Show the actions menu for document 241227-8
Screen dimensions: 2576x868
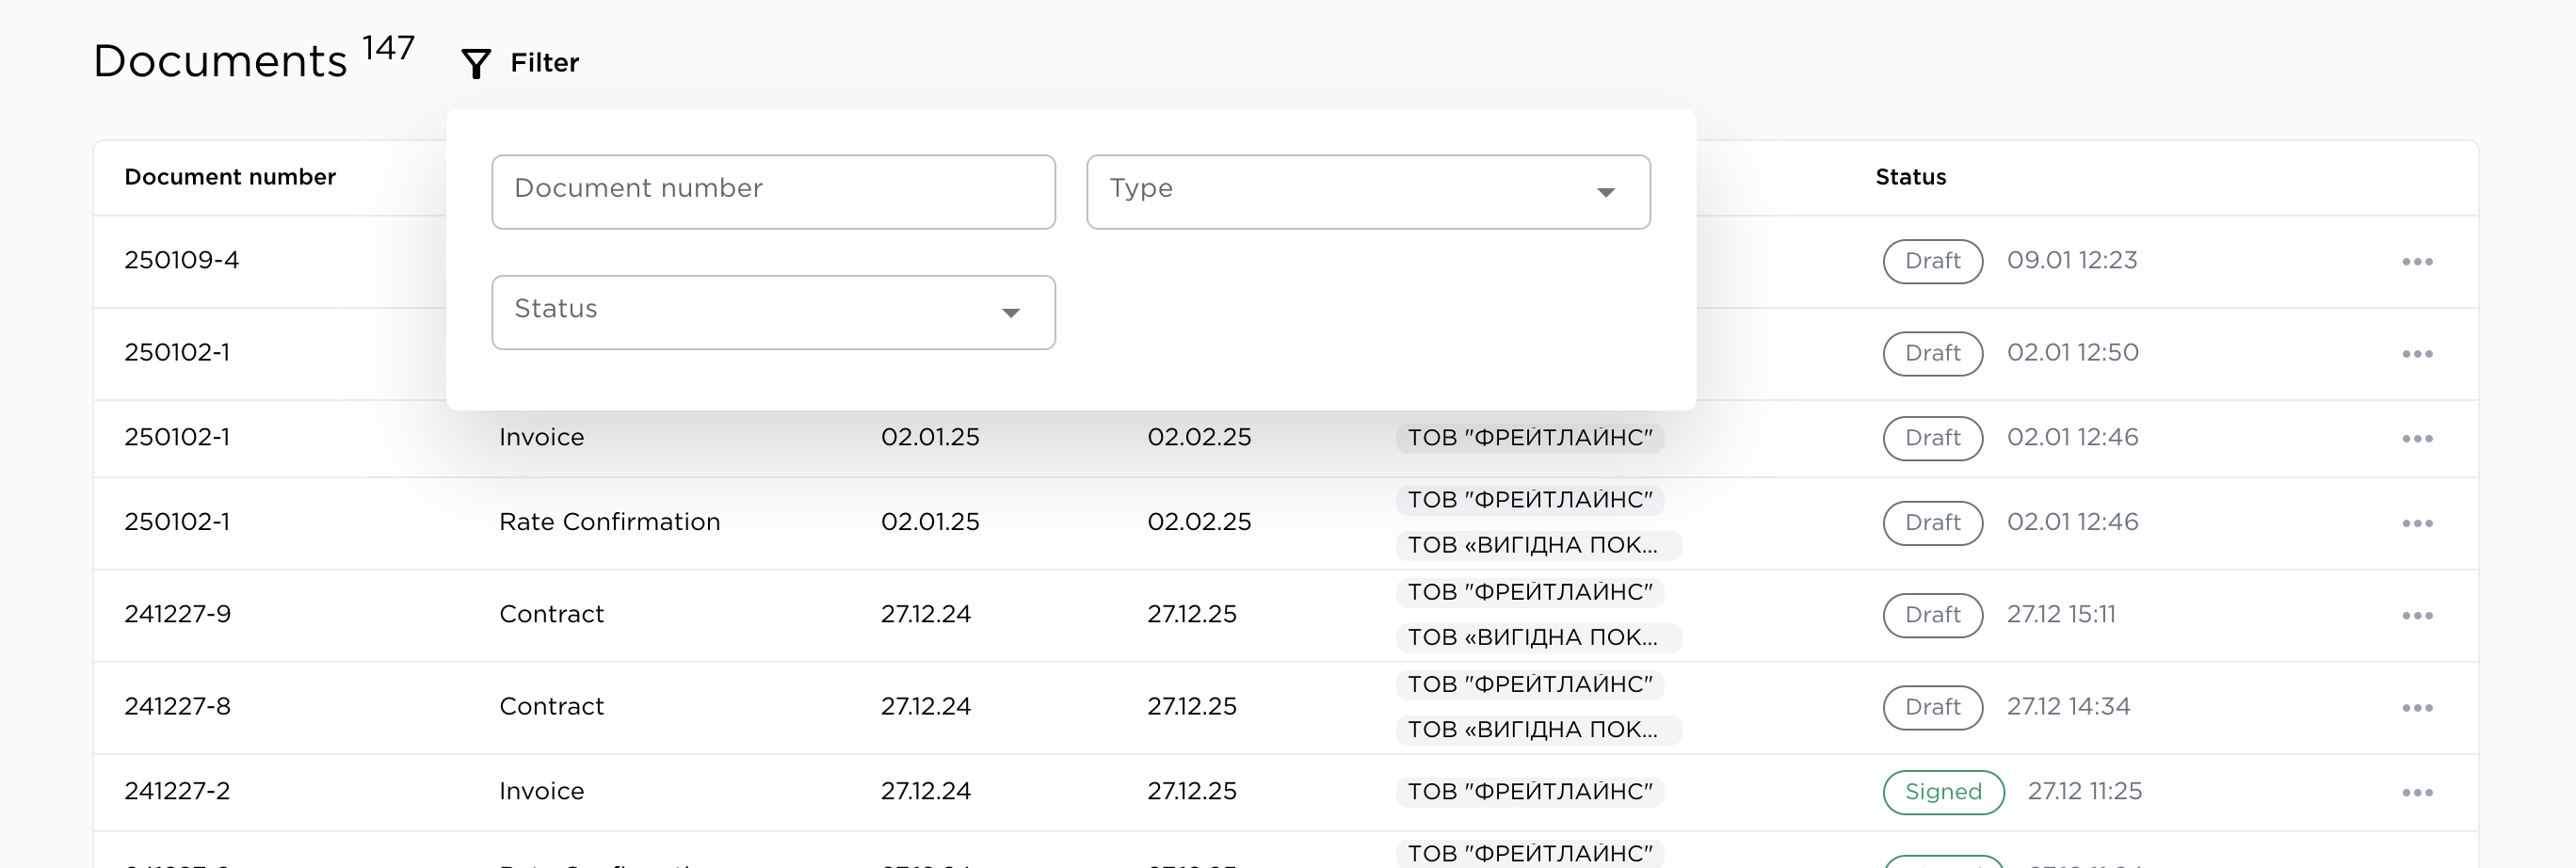click(x=2417, y=708)
